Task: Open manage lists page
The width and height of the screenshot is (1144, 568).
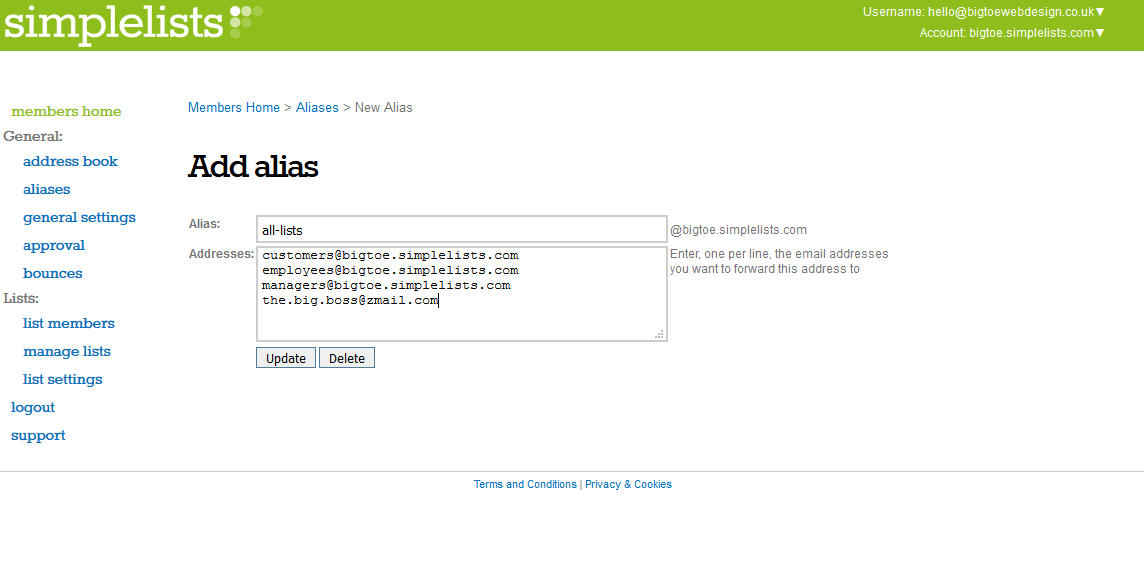Action: coord(67,351)
